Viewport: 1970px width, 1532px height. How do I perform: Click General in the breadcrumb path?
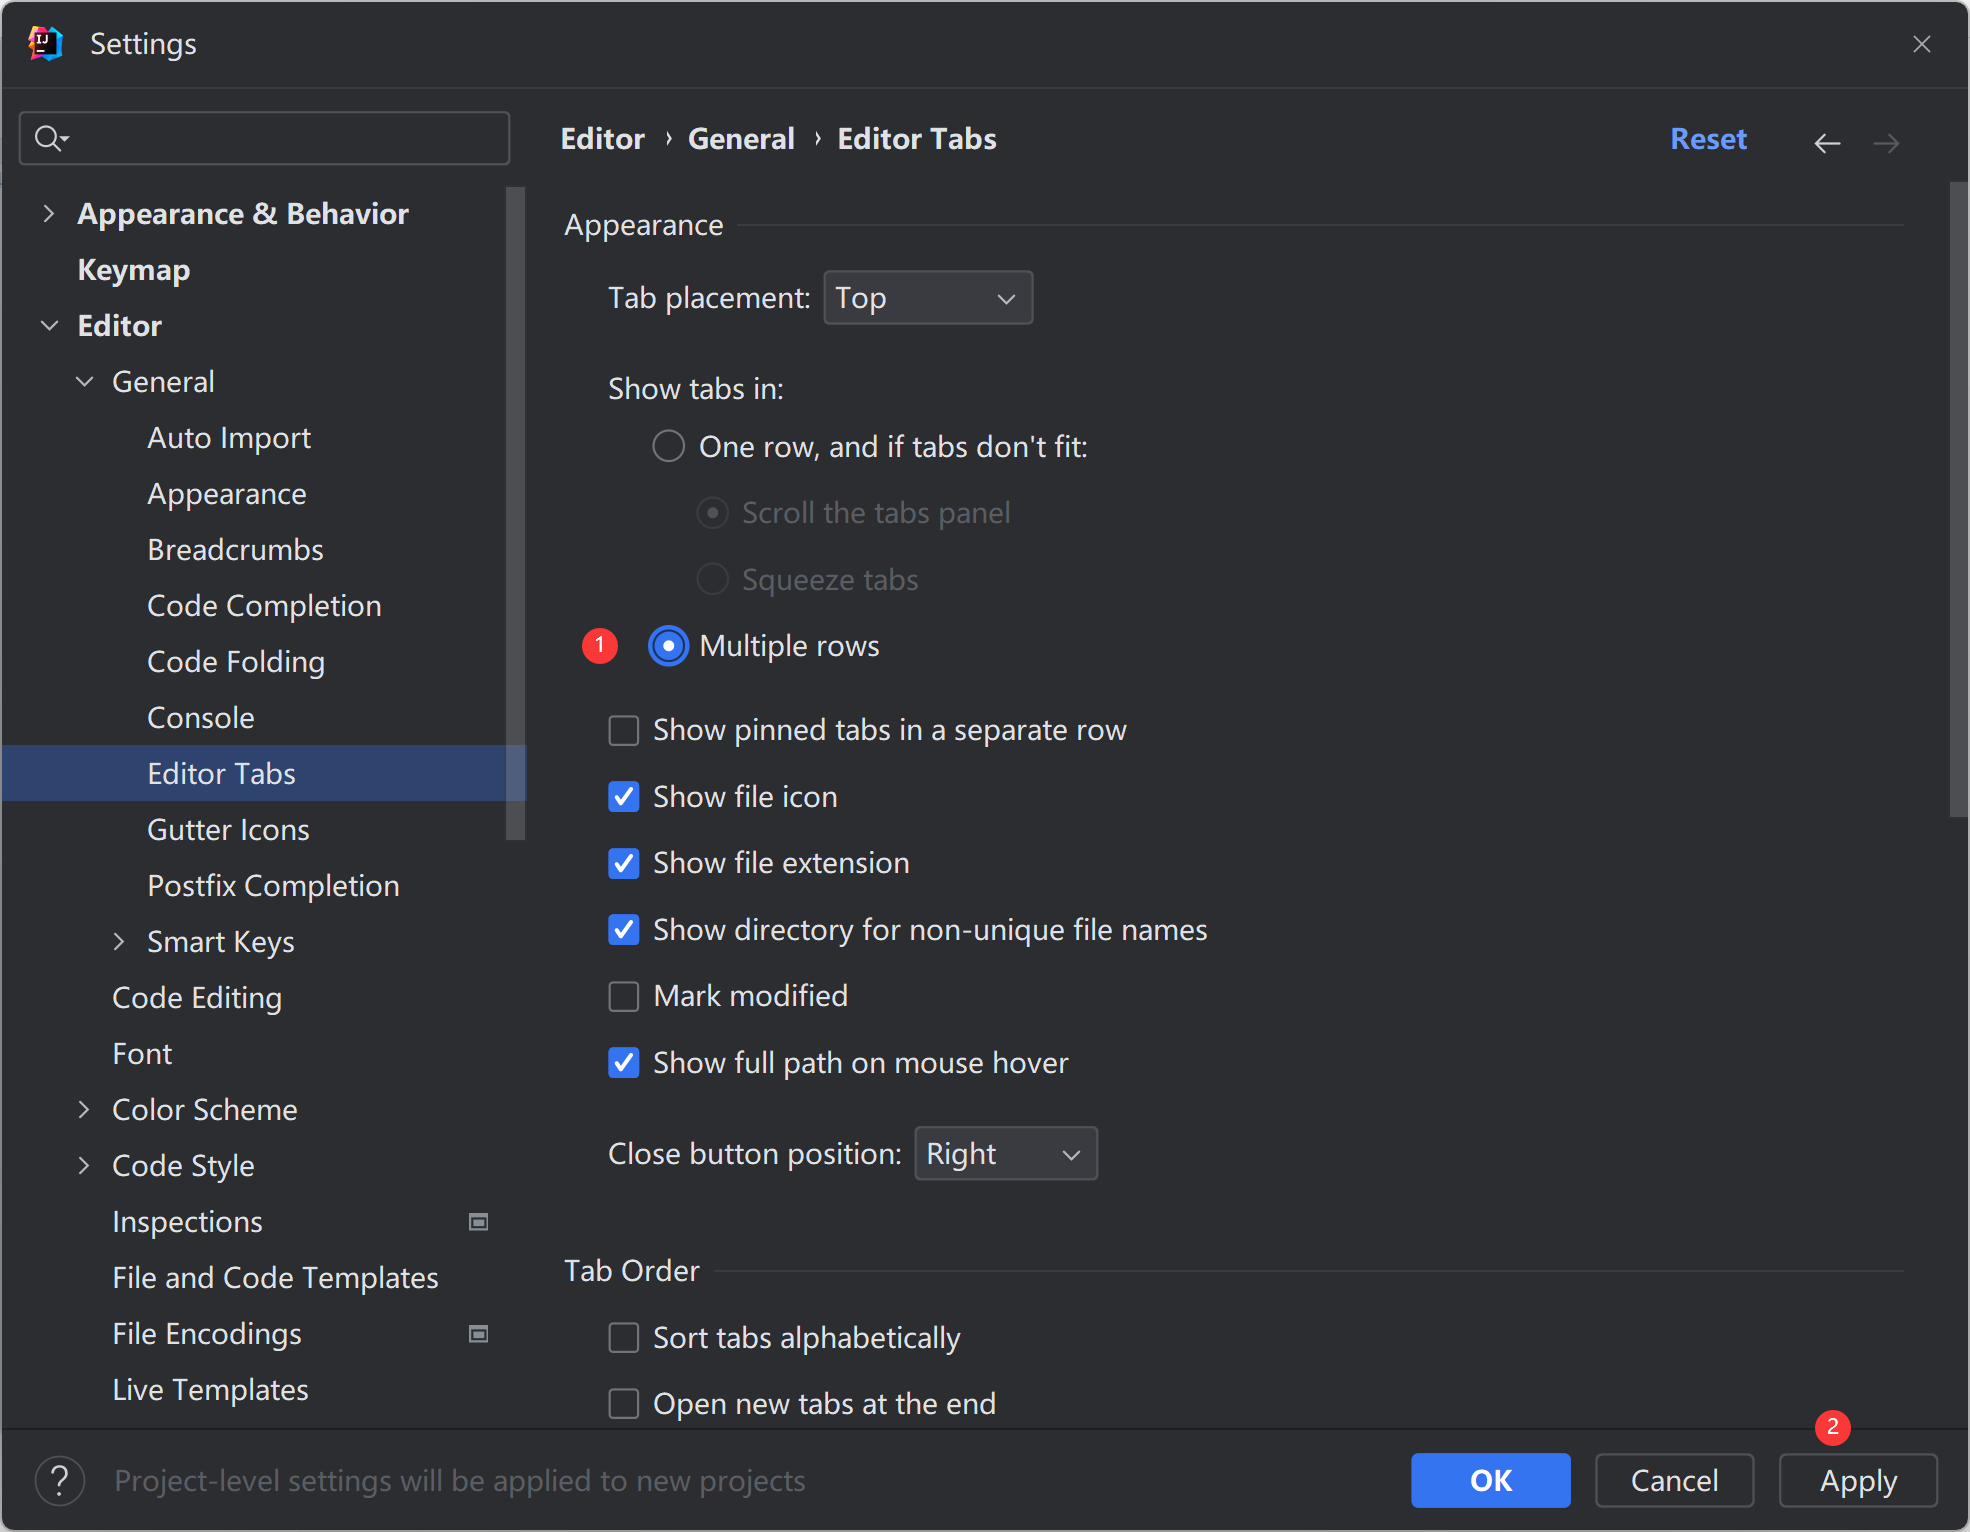pyautogui.click(x=741, y=139)
